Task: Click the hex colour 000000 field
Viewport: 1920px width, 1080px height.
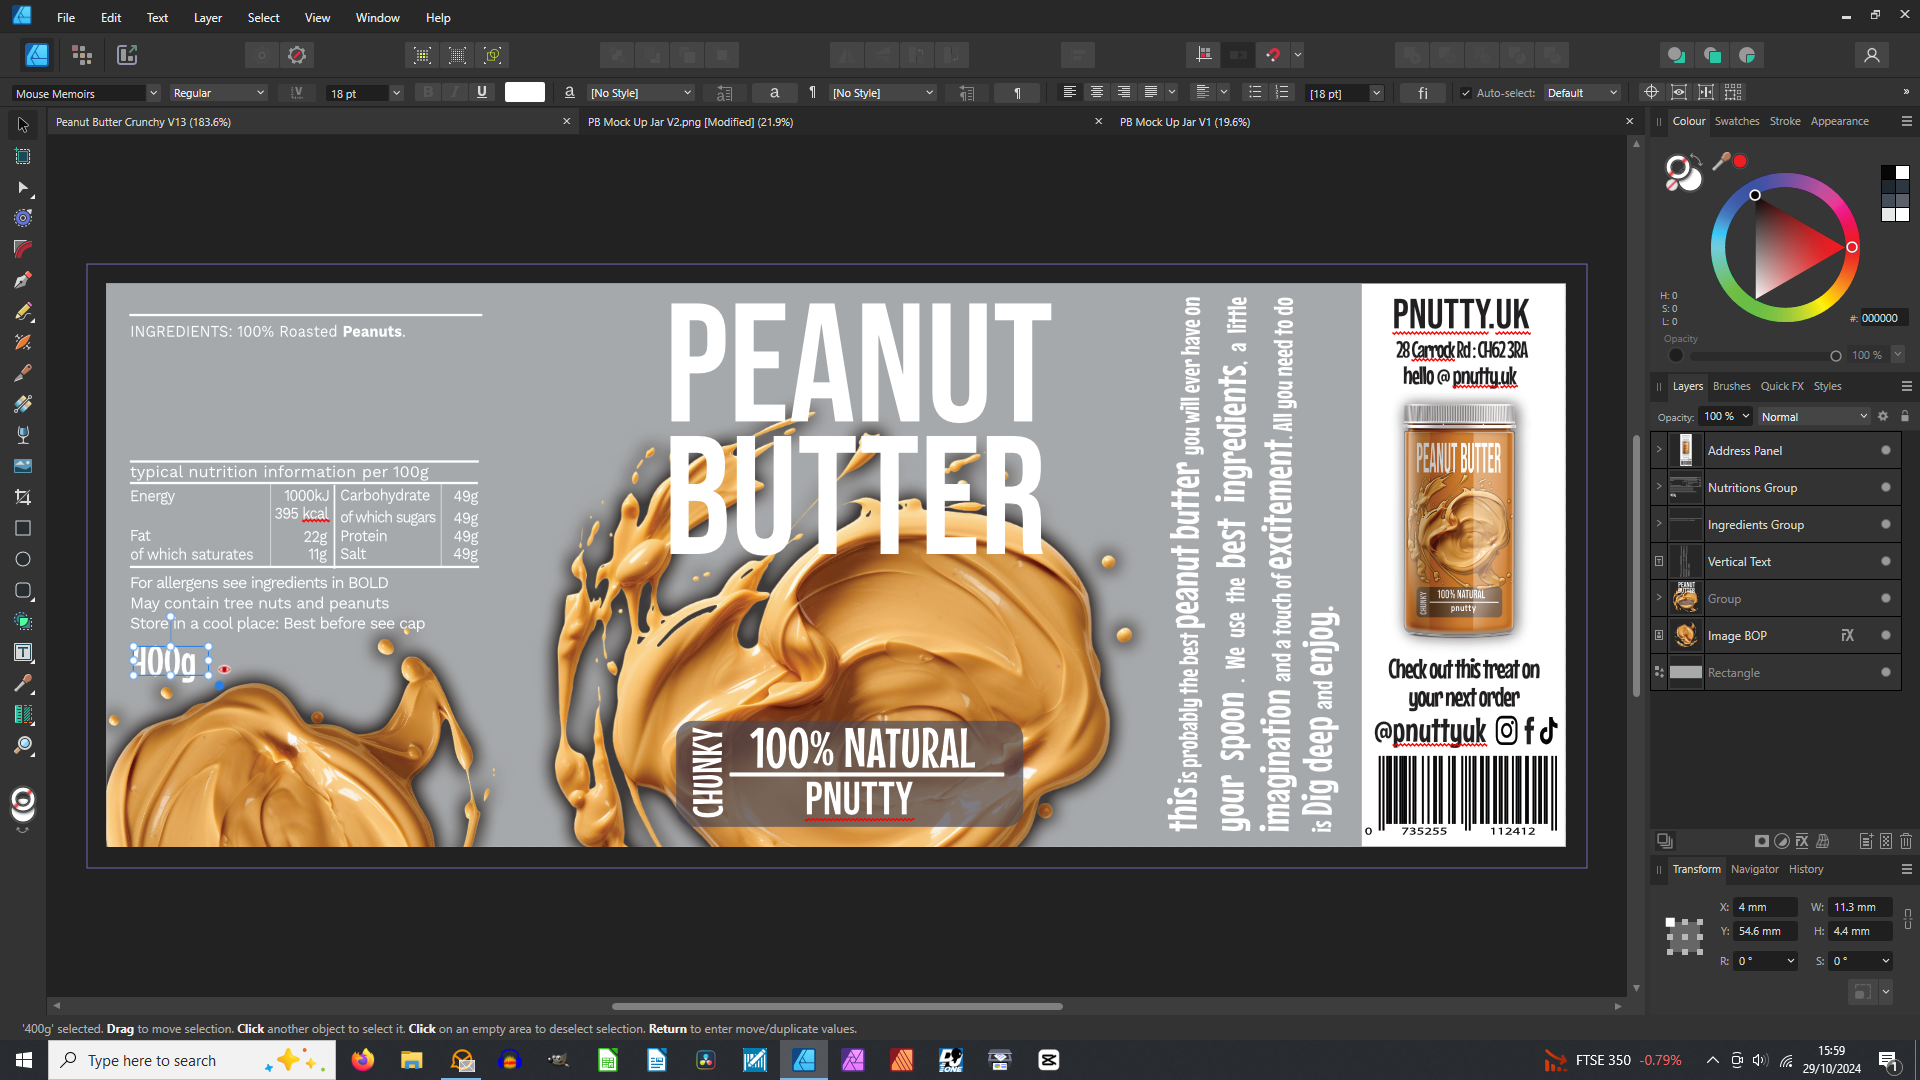Action: tap(1882, 318)
